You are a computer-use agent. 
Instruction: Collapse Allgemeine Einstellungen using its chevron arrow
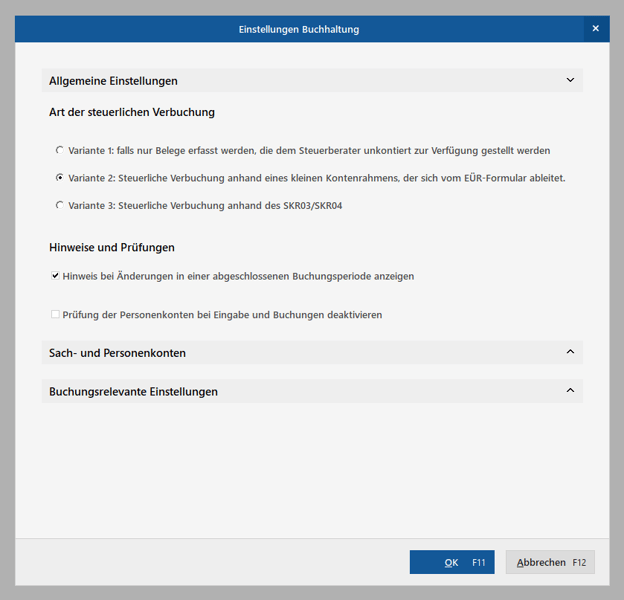point(570,80)
